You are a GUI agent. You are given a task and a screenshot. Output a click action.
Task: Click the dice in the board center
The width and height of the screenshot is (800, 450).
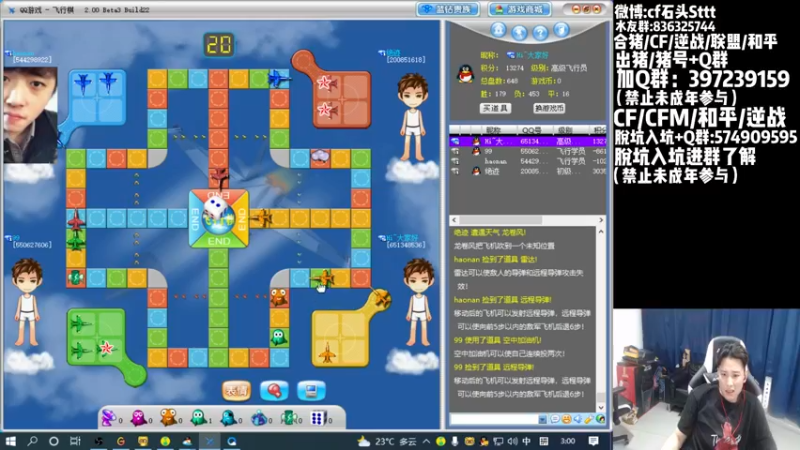[216, 210]
